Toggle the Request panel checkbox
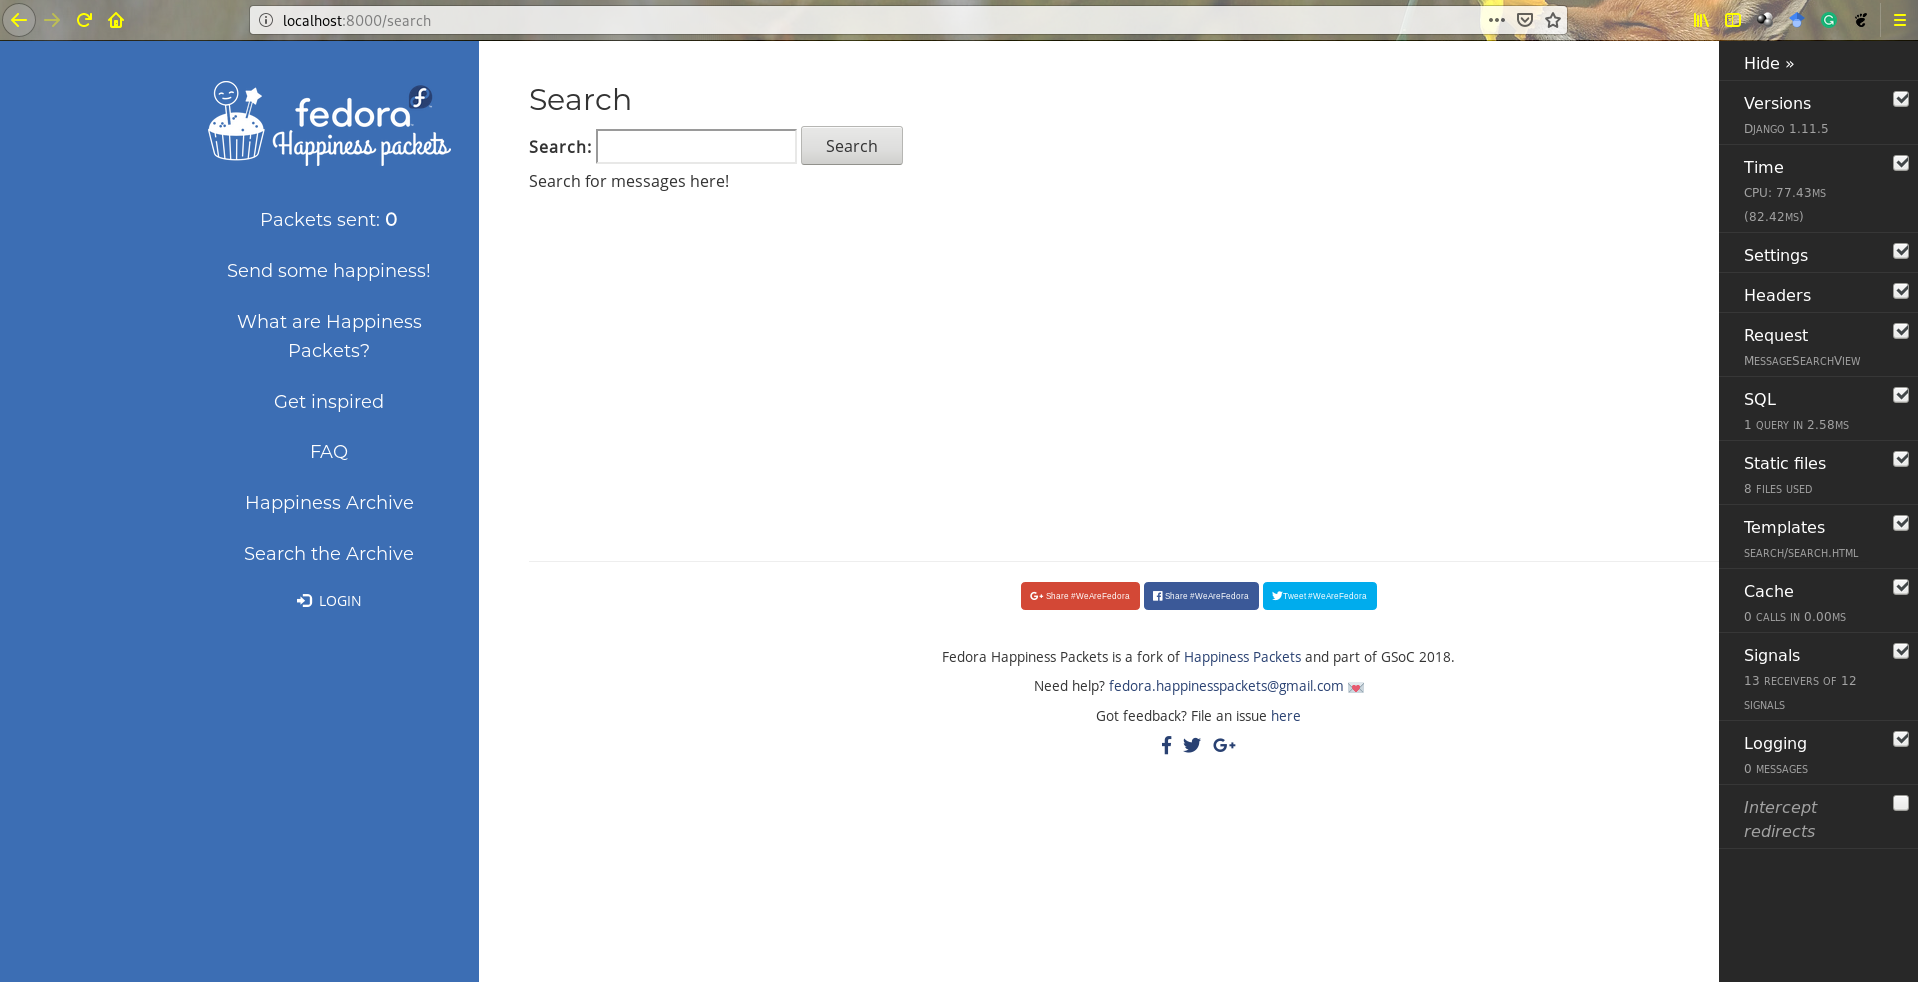The image size is (1918, 982). 1901,331
